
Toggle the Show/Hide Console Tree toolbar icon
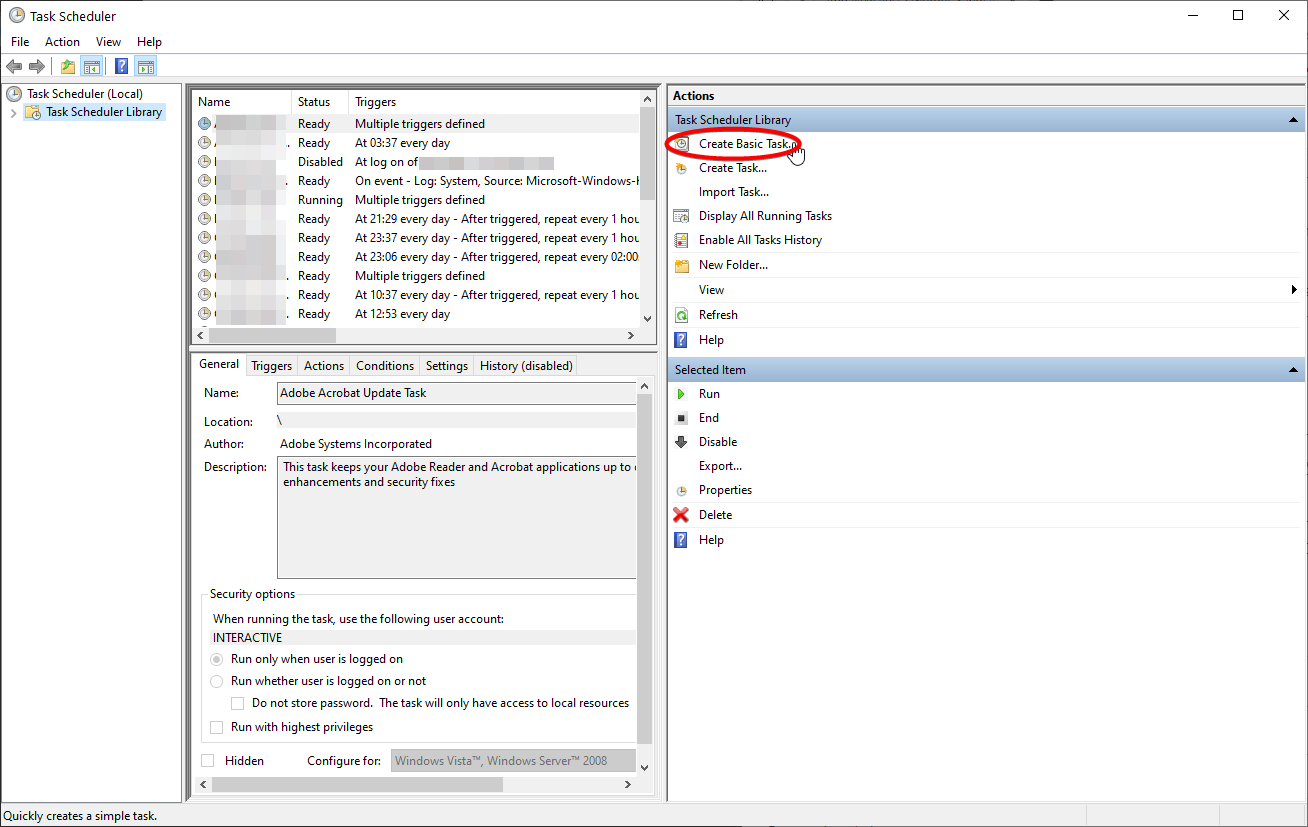click(91, 67)
